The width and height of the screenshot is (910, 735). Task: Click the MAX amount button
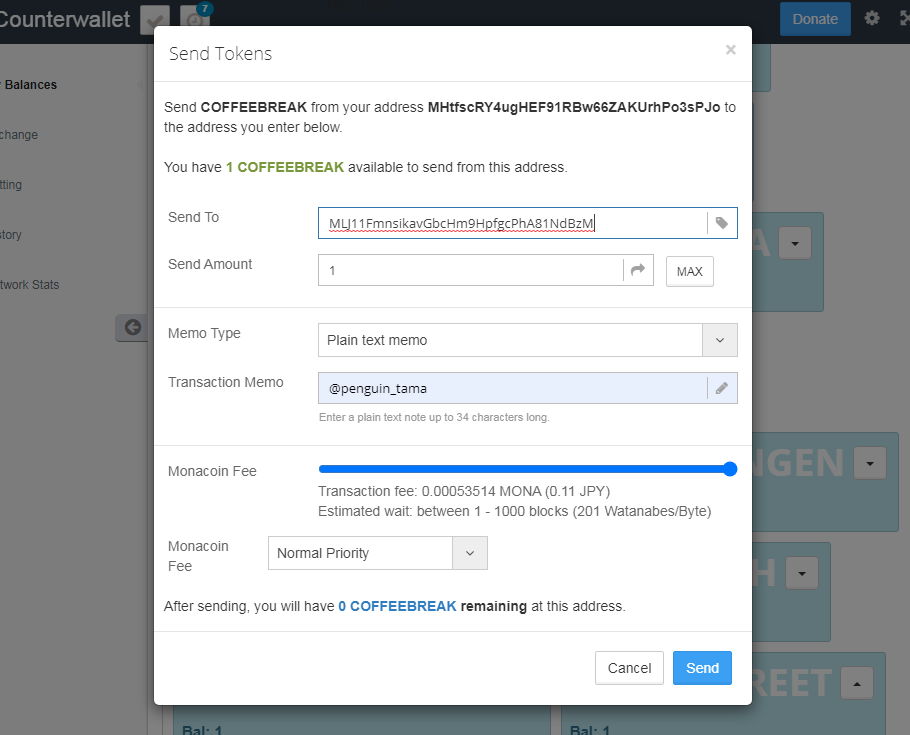click(689, 271)
